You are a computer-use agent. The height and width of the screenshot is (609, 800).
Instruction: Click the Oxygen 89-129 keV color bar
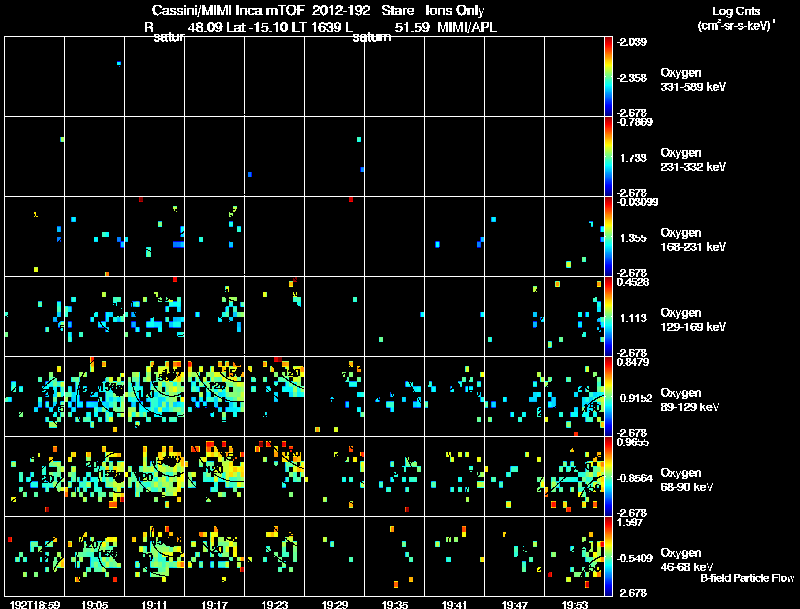(608, 396)
